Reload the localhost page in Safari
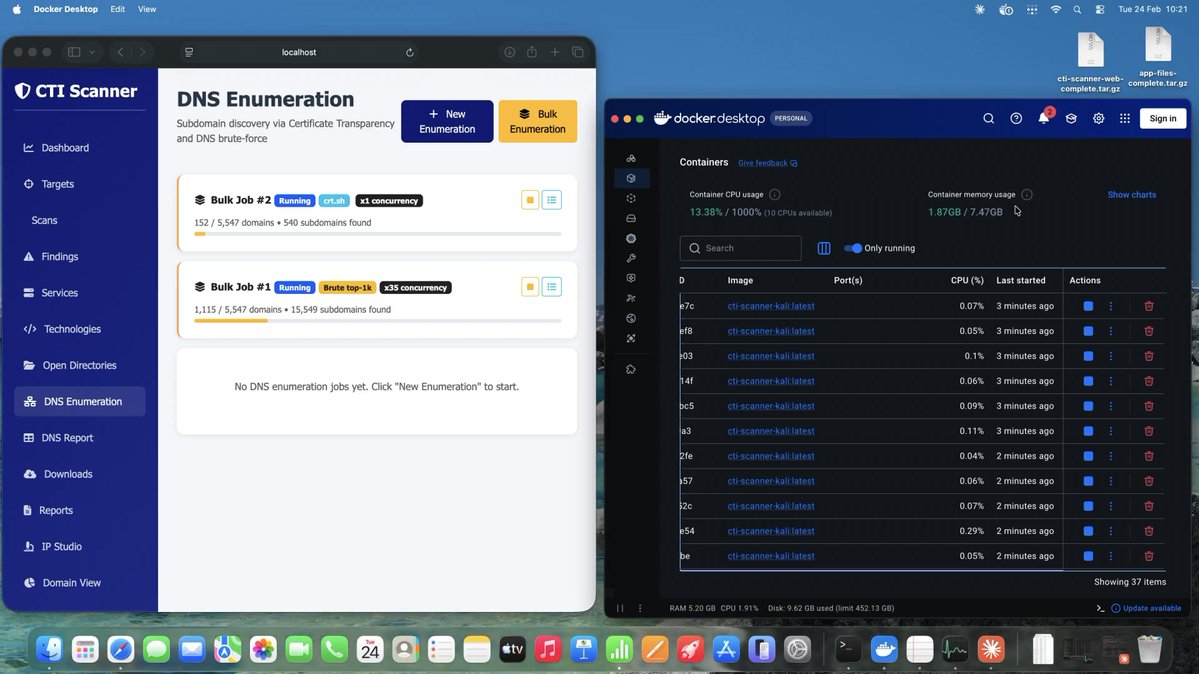 [x=410, y=53]
